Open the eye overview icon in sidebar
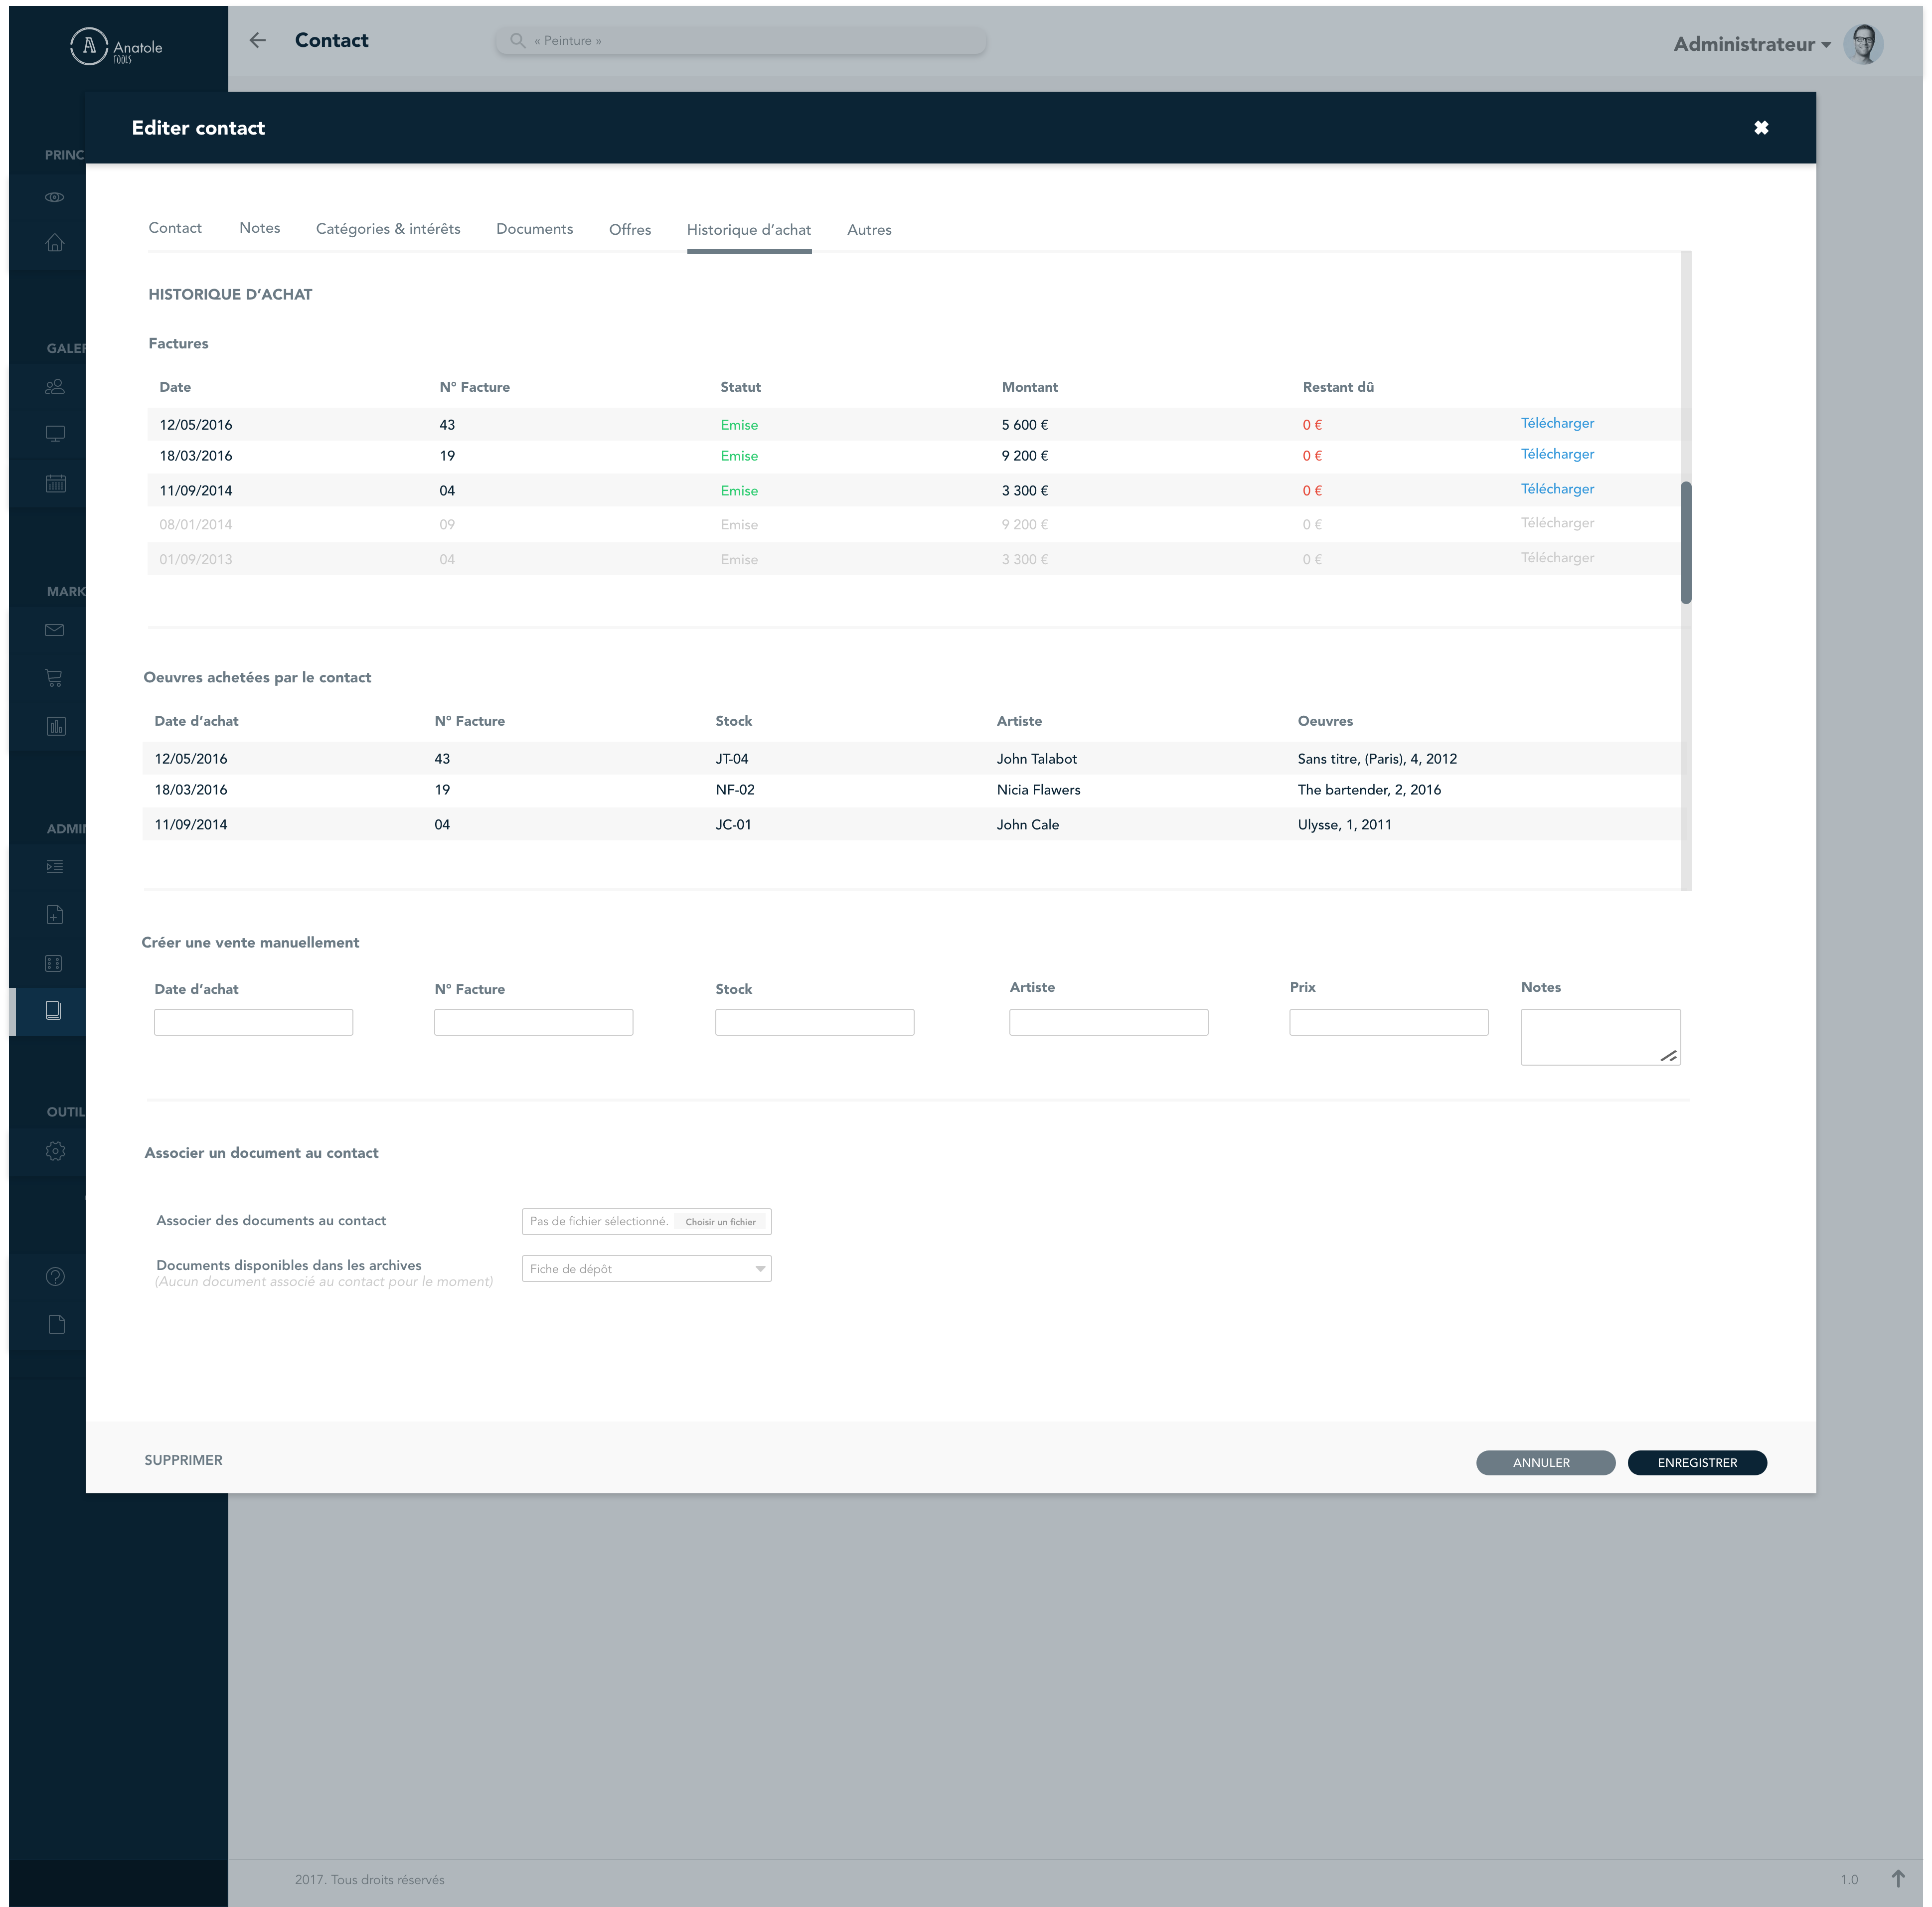 (x=55, y=197)
